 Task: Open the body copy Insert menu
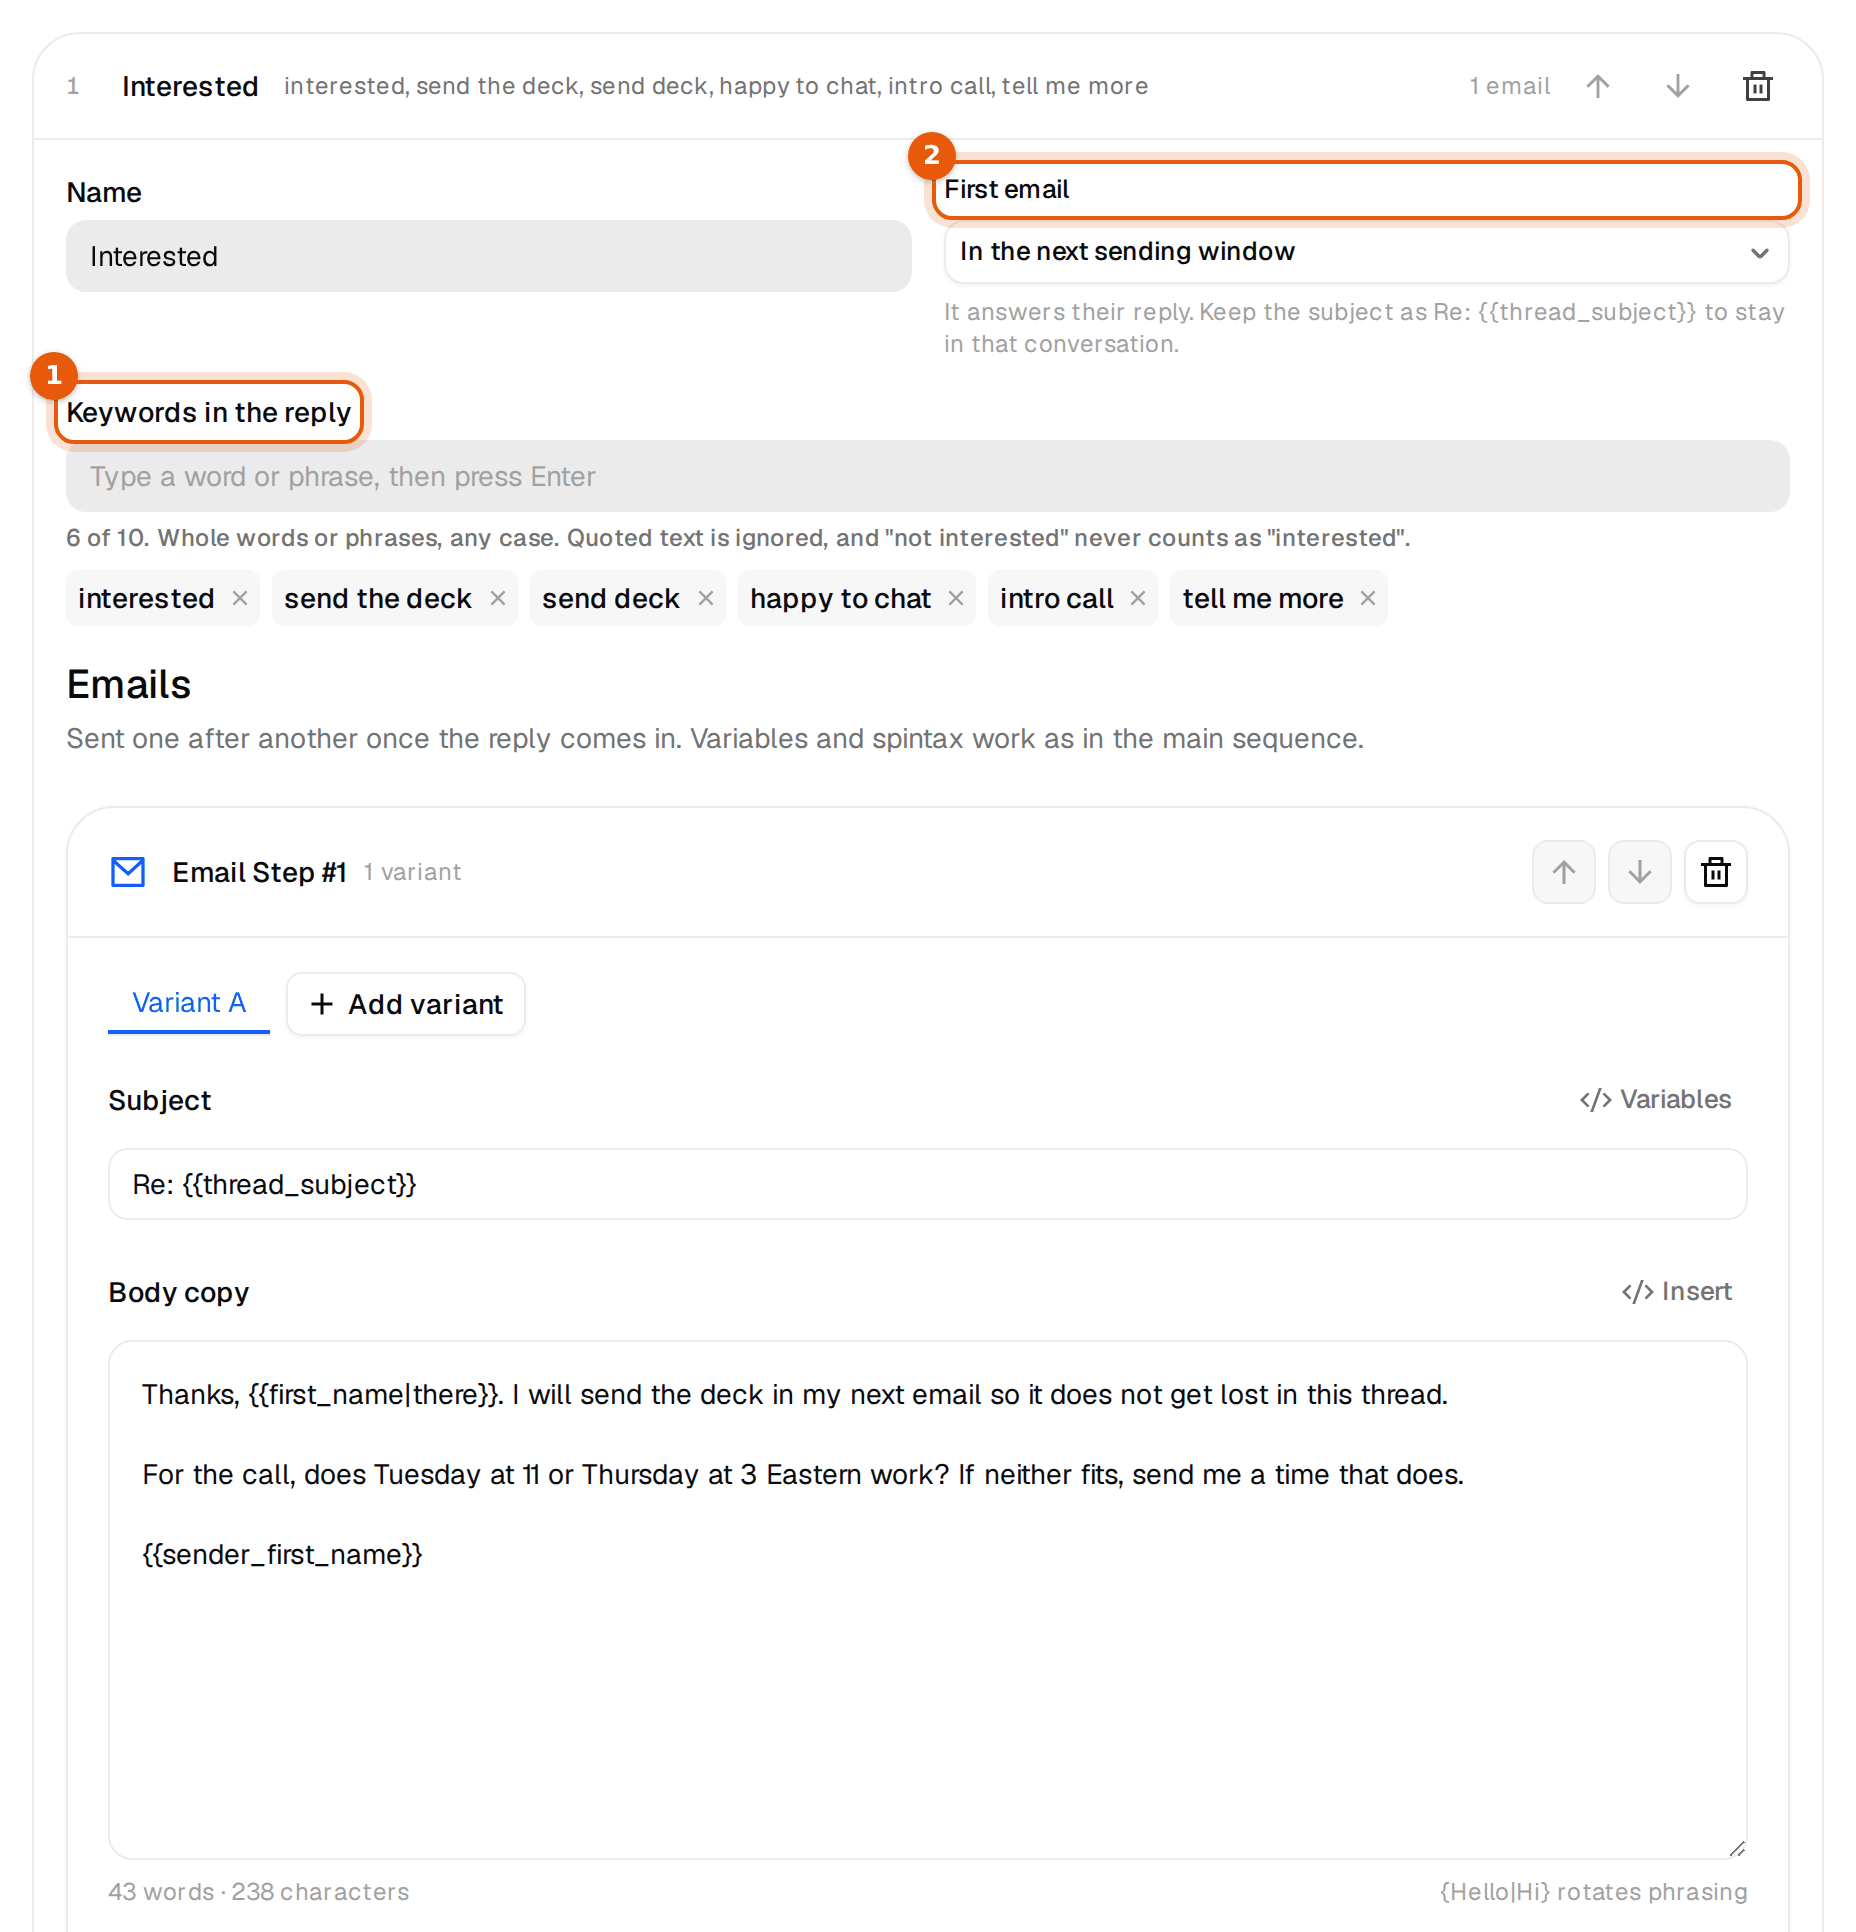click(1676, 1291)
